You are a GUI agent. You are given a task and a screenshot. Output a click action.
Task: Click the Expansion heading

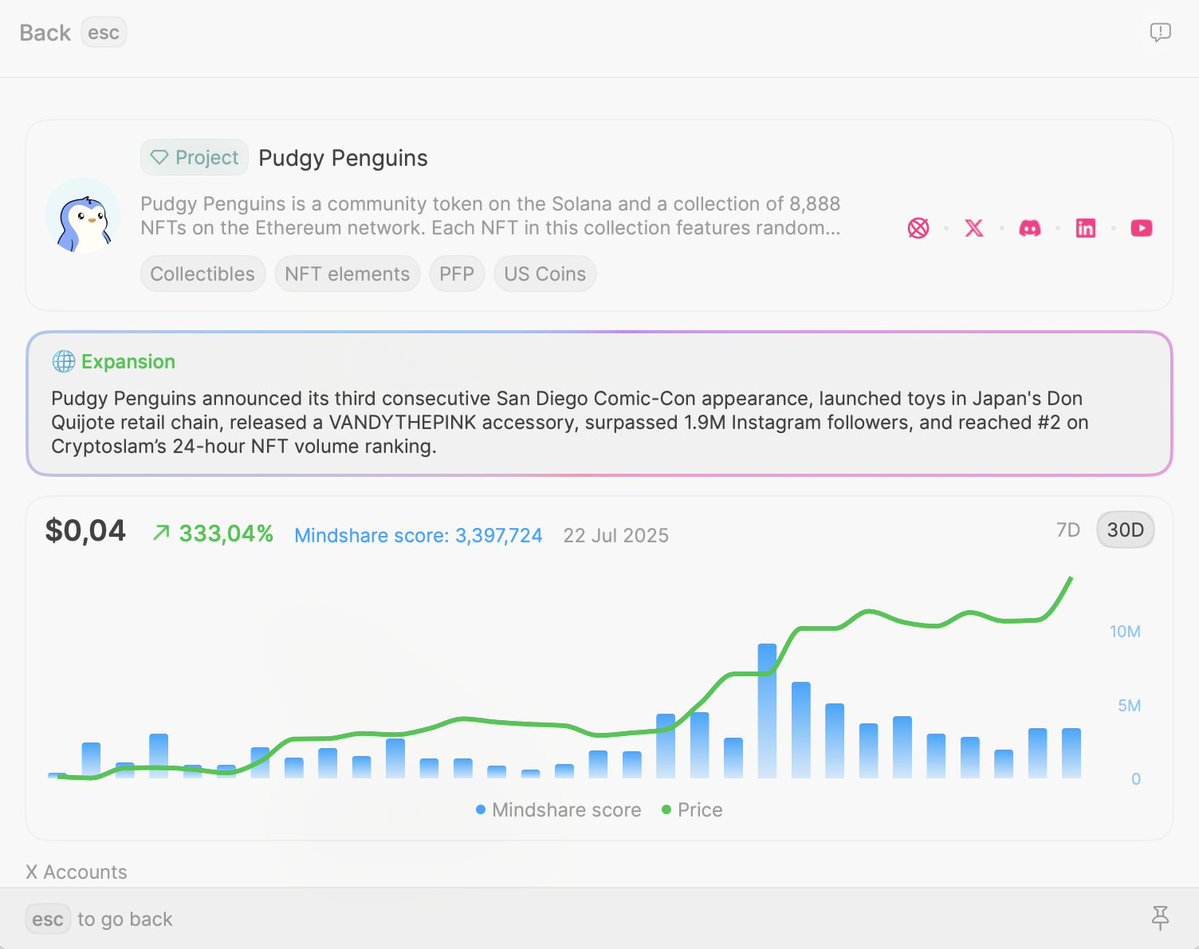128,361
